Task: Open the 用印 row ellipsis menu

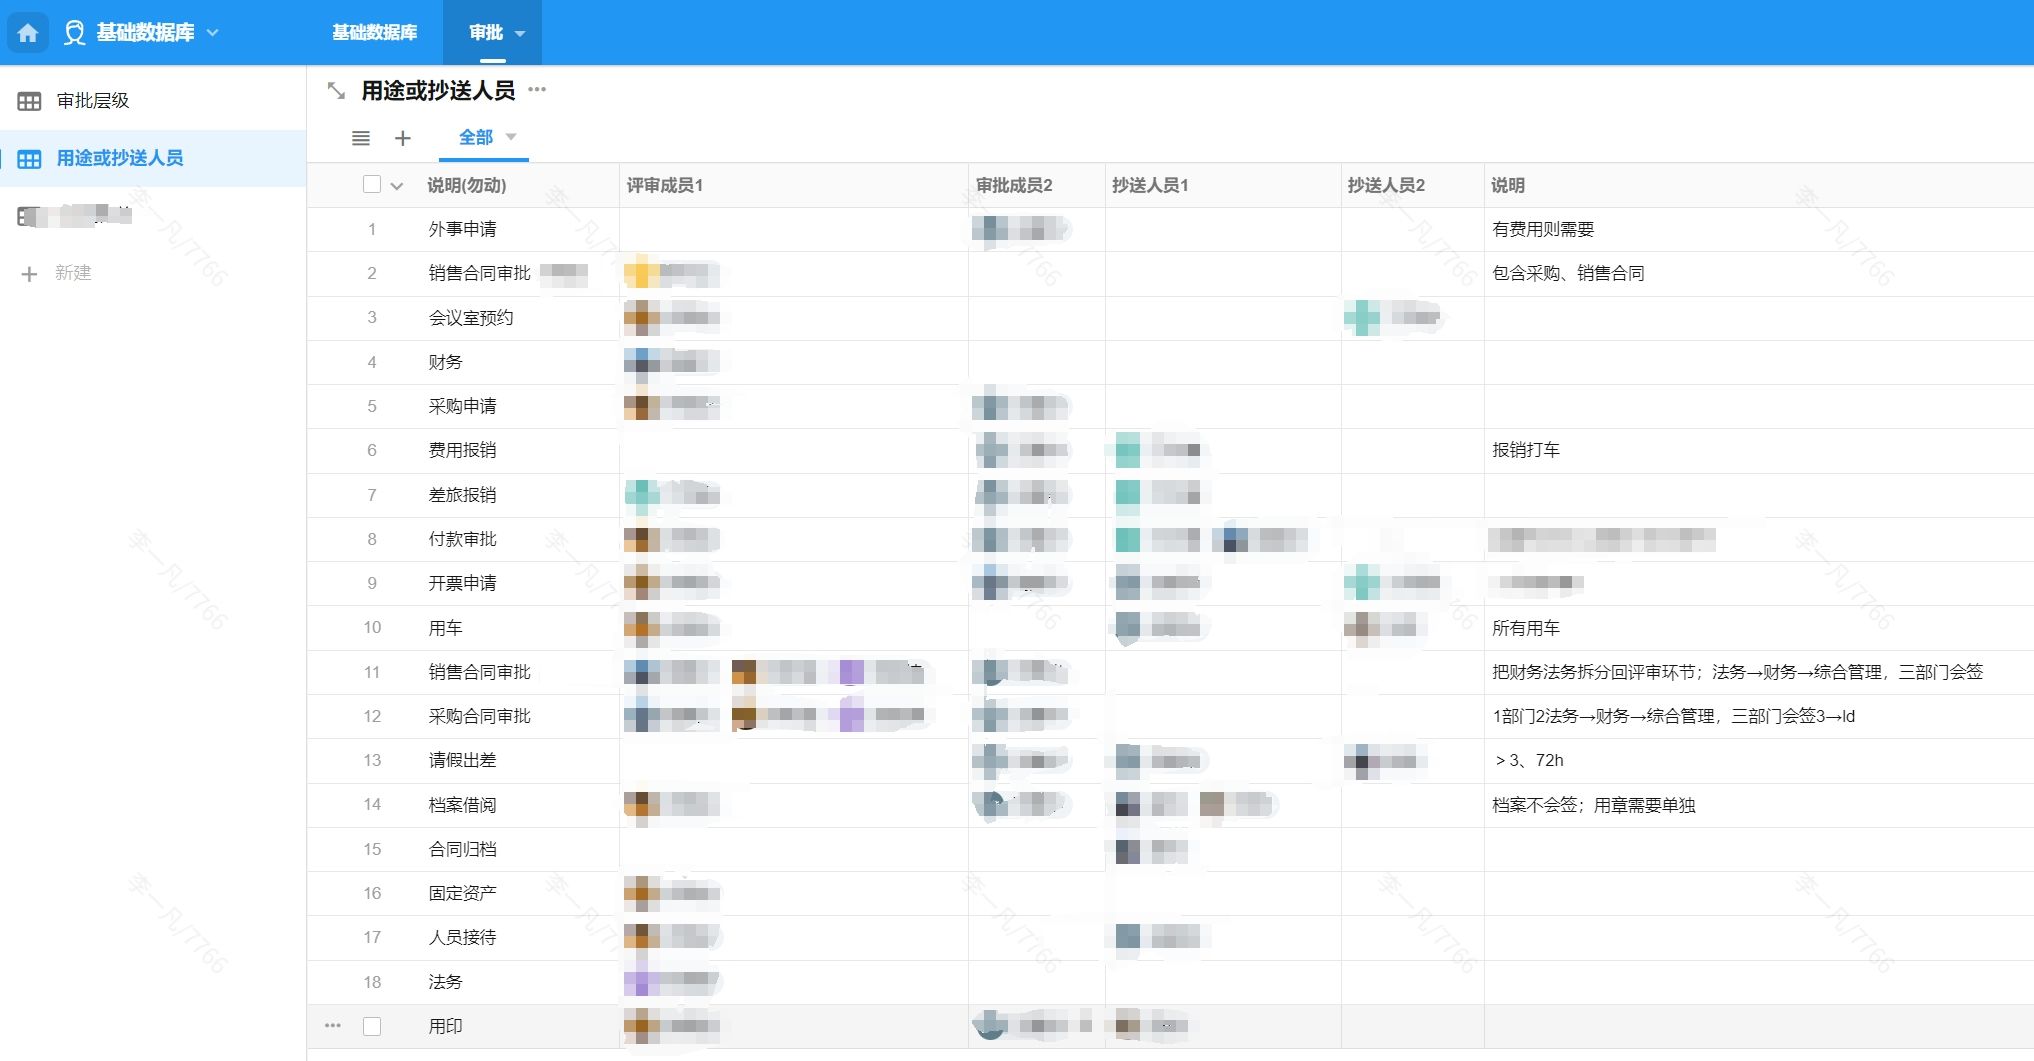Action: pos(333,1026)
